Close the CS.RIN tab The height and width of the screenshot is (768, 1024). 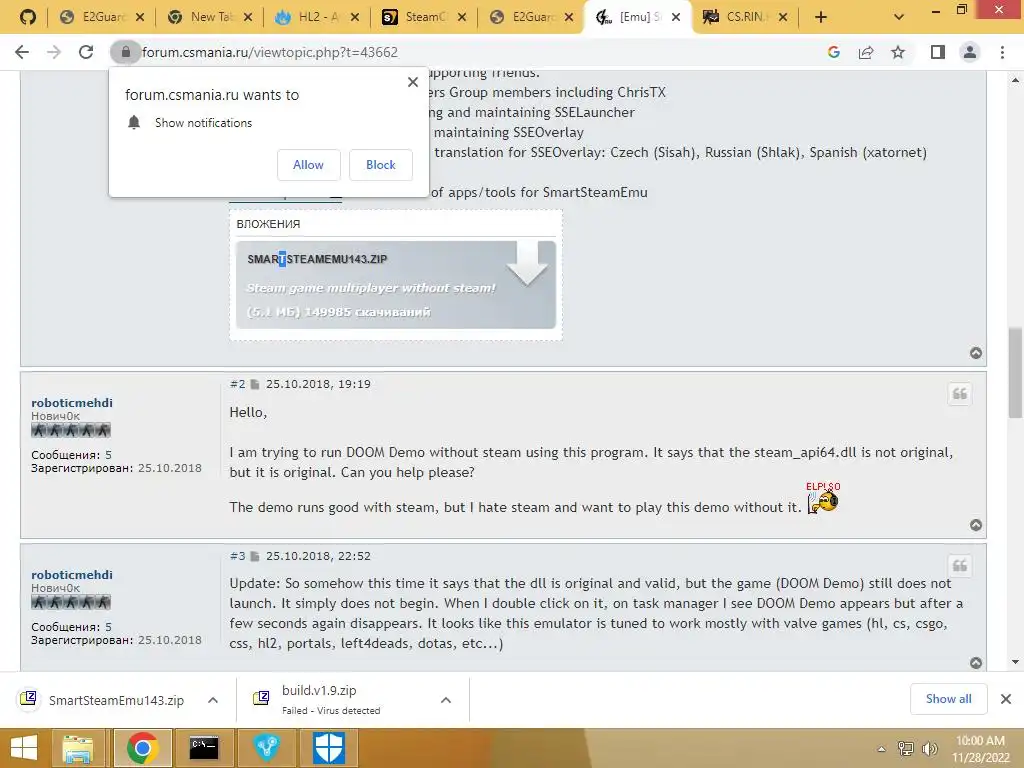tap(783, 18)
